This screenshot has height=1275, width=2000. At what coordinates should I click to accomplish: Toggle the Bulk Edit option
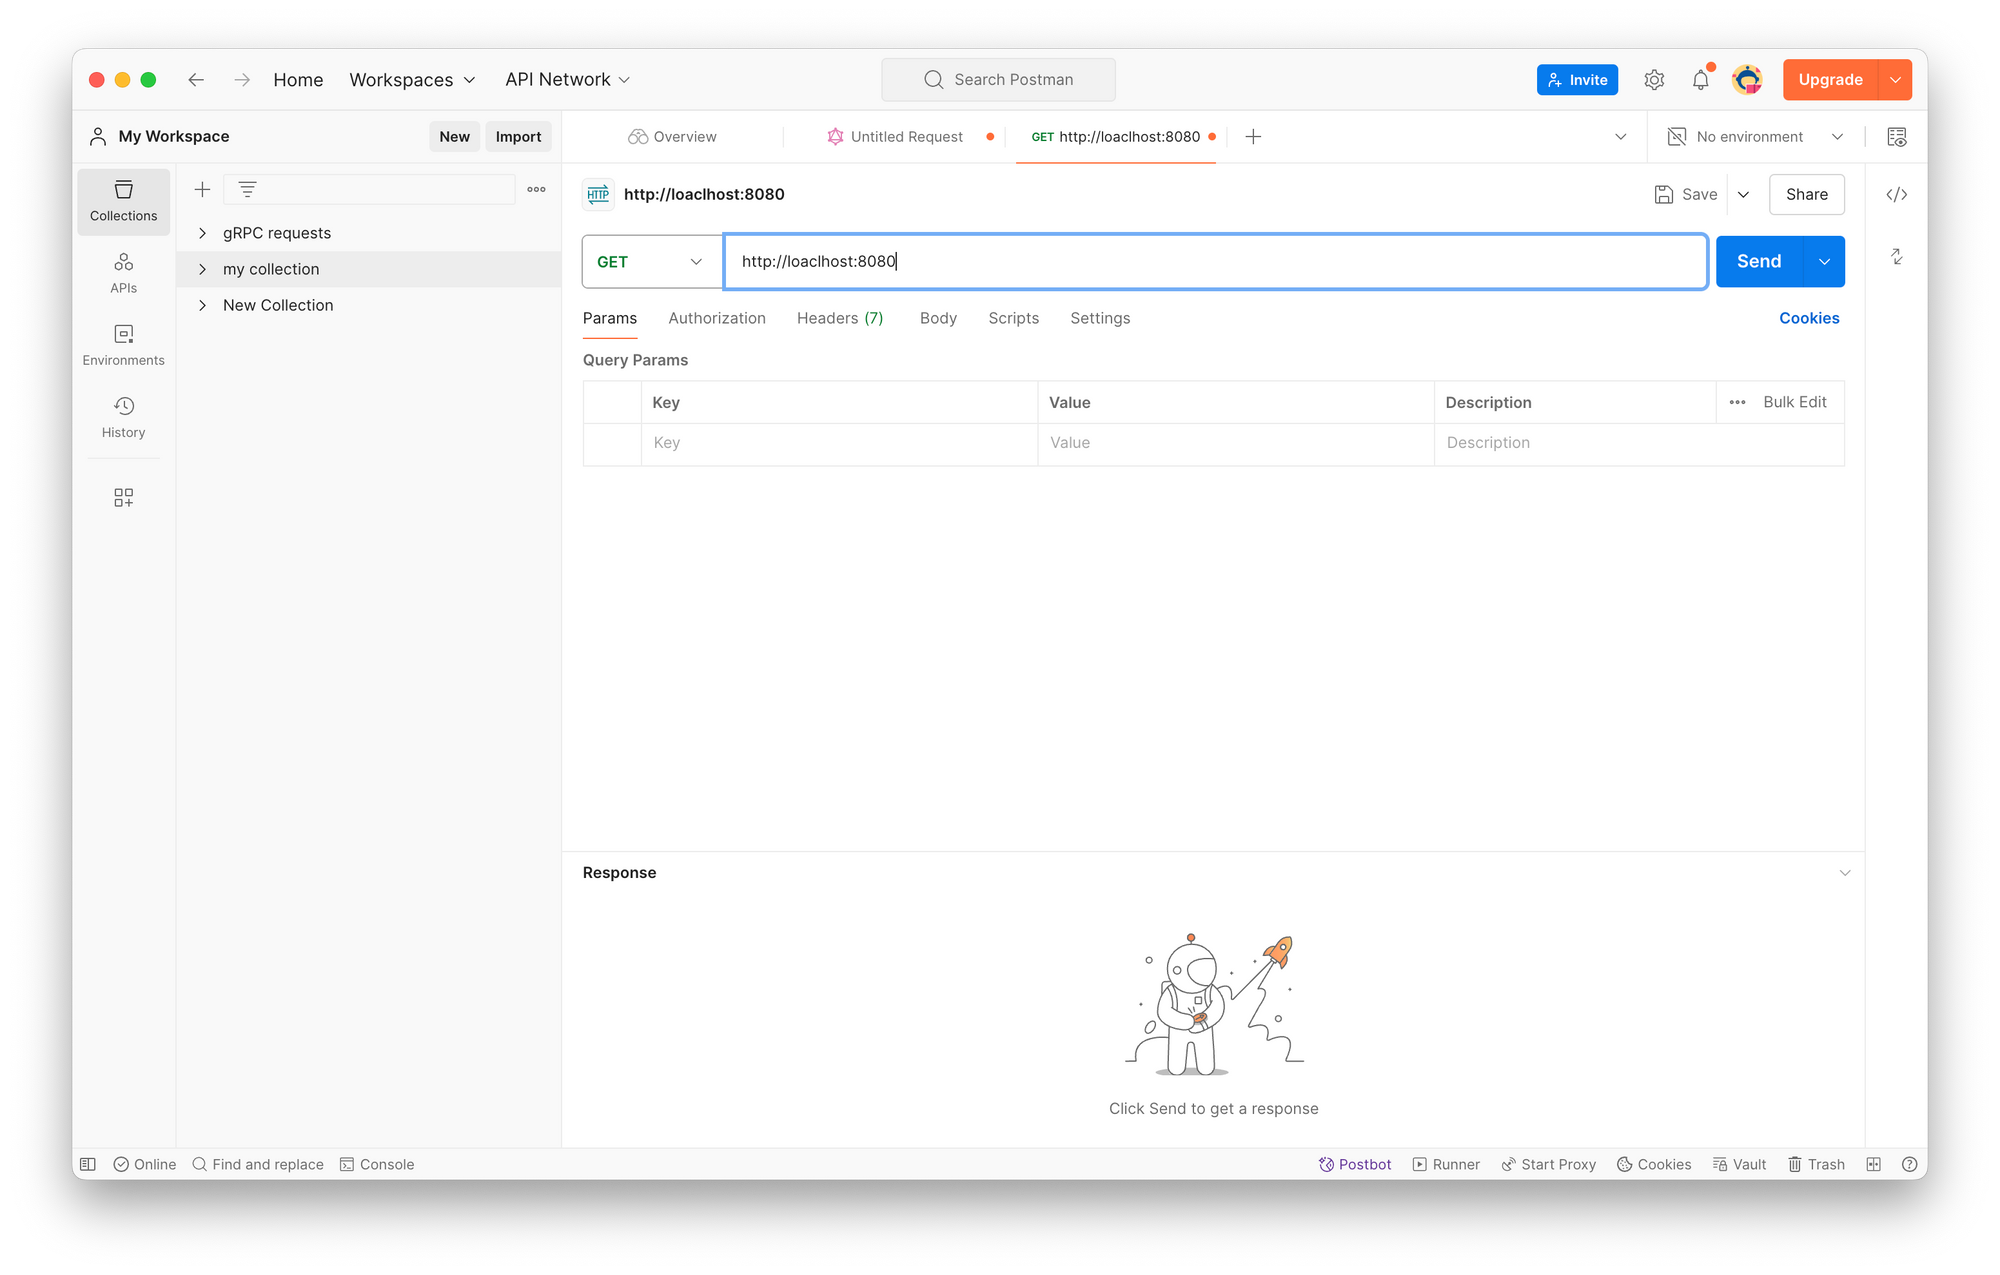(x=1794, y=402)
